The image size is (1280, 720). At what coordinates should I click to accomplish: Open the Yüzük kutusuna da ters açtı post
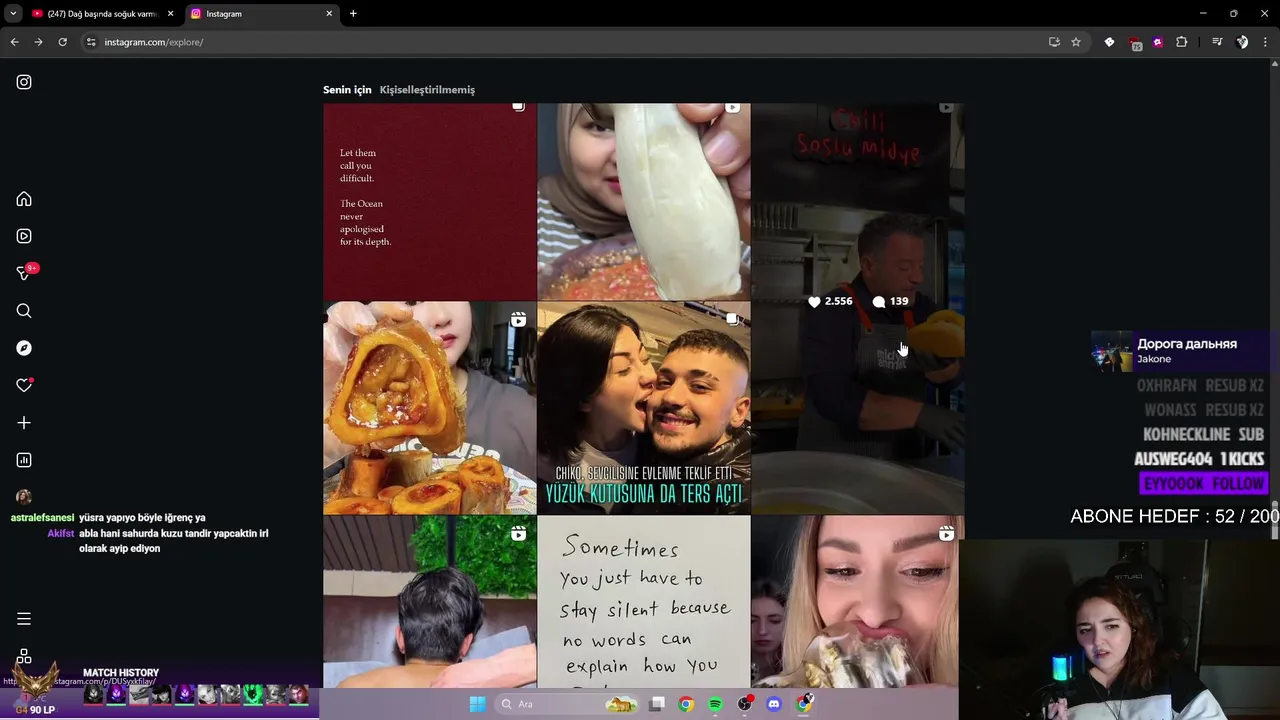644,408
